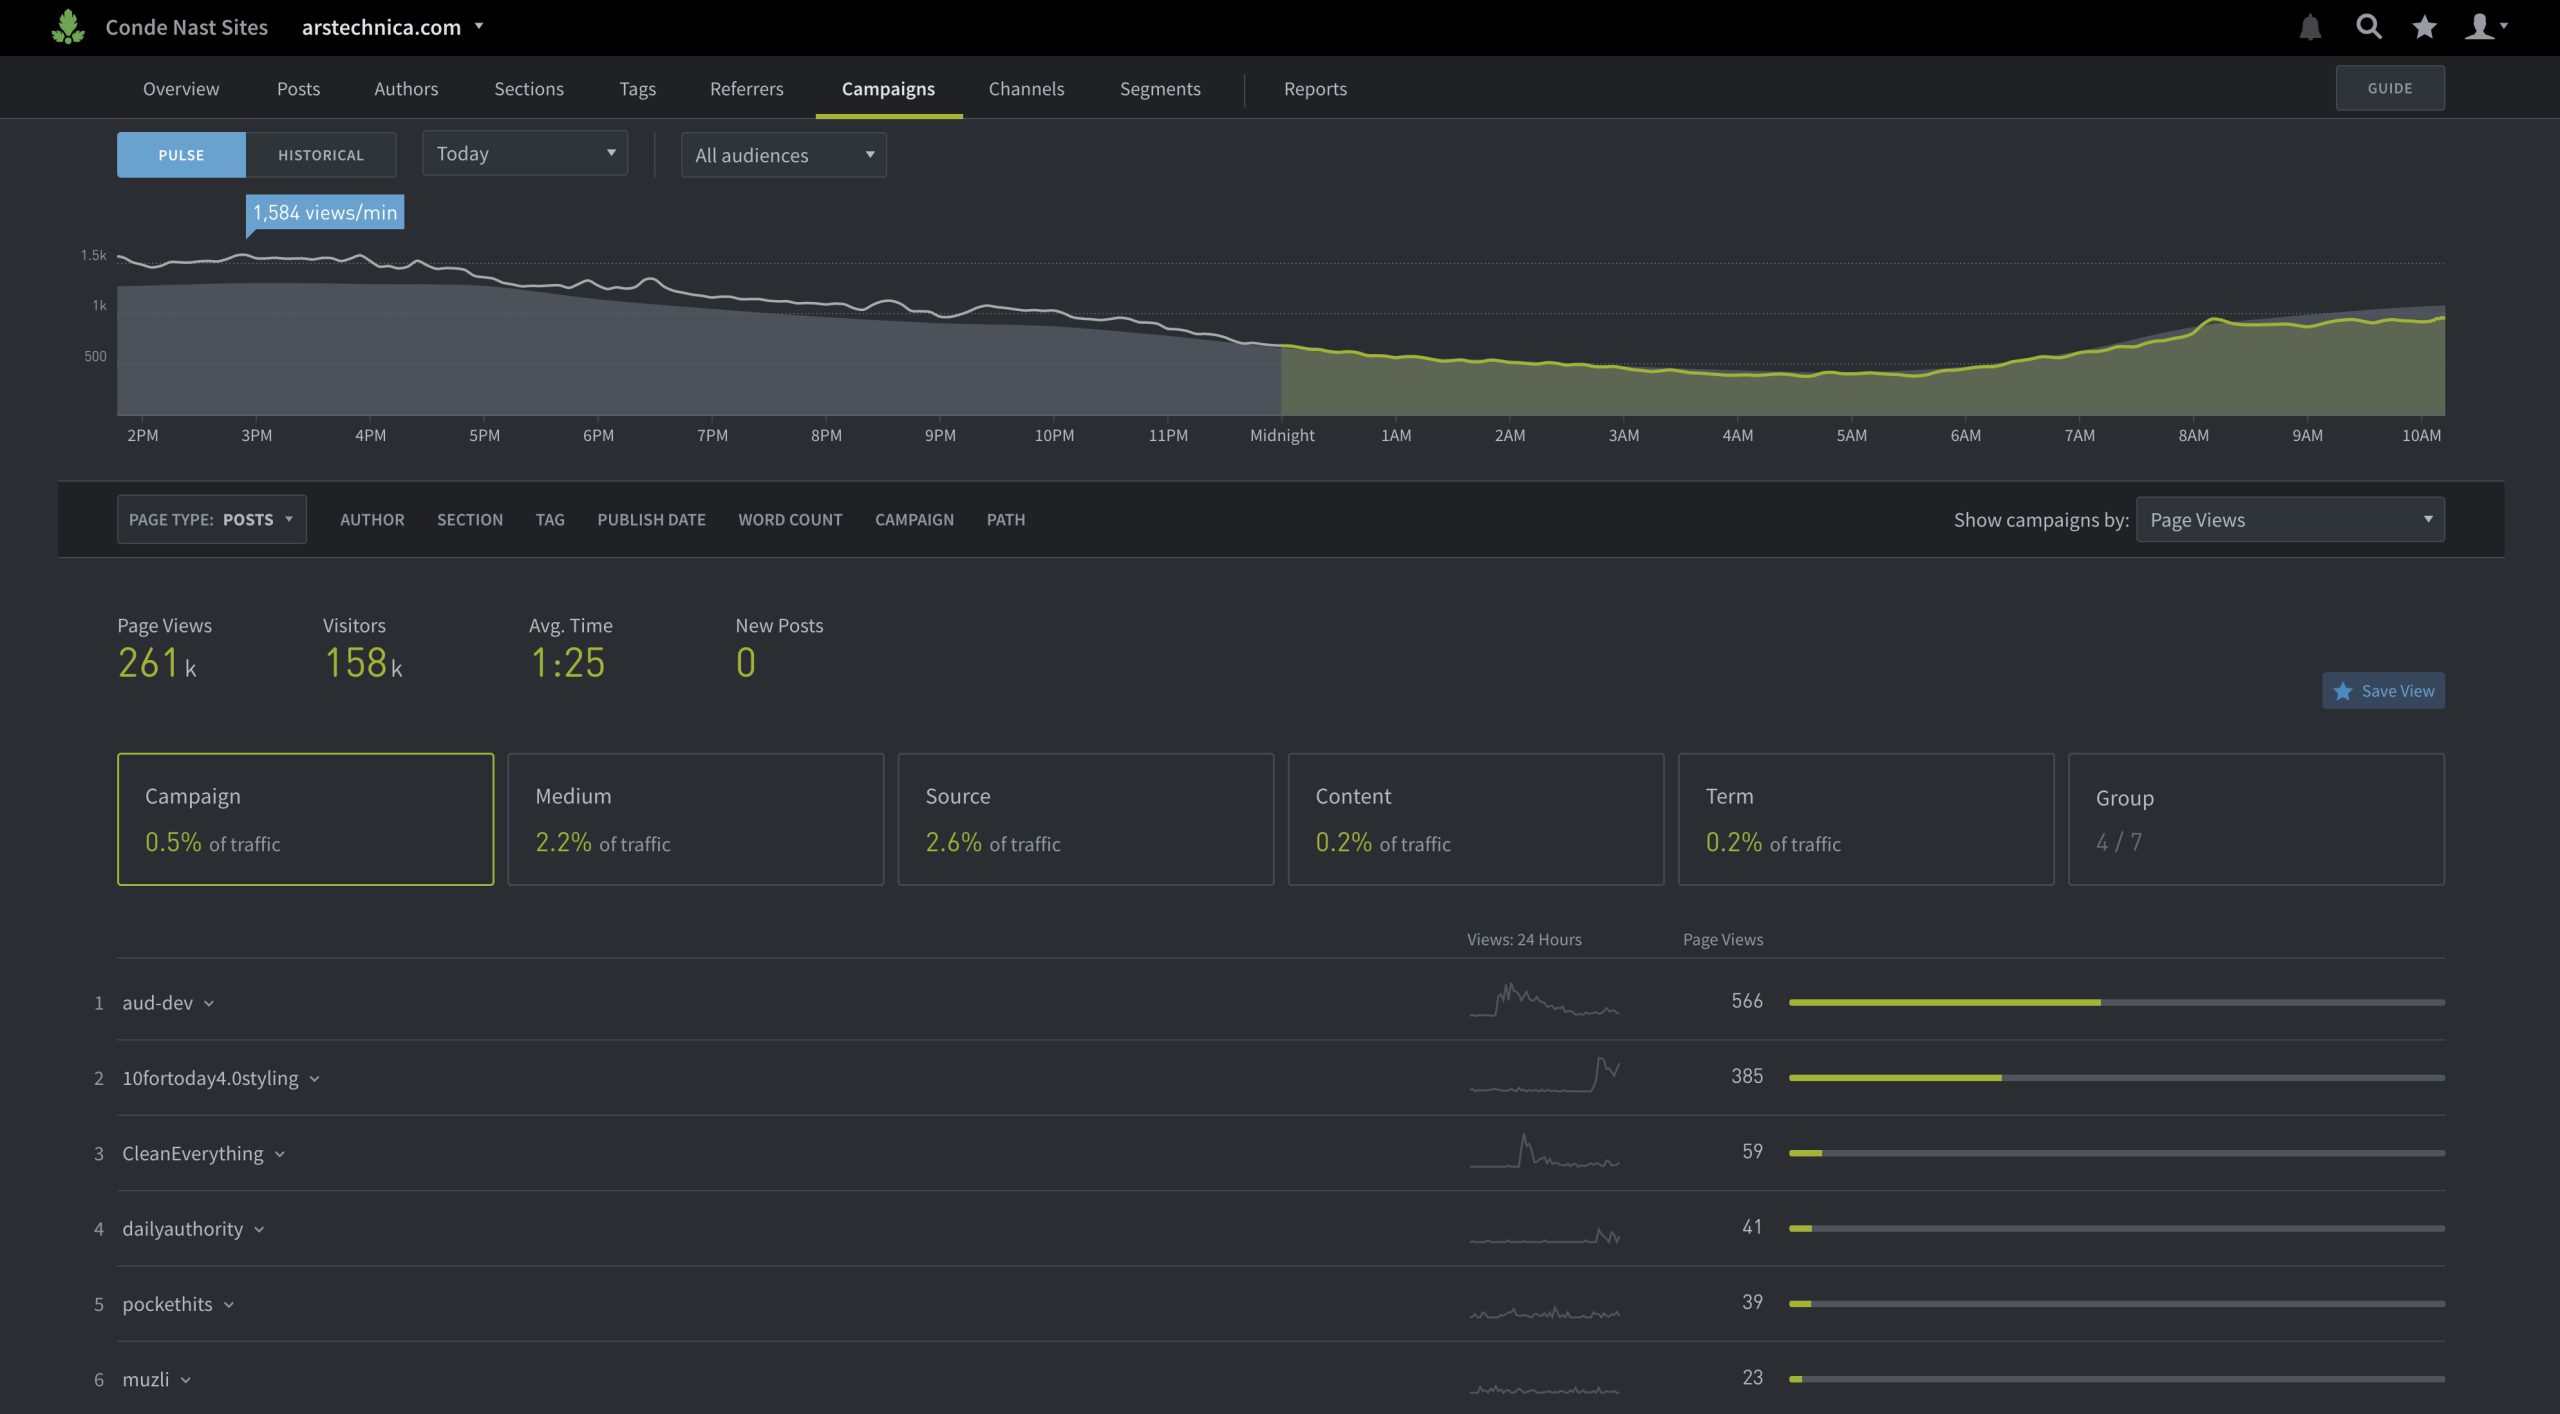Viewport: 2560px width, 1414px height.
Task: Open the All audiences dropdown
Action: coord(783,155)
